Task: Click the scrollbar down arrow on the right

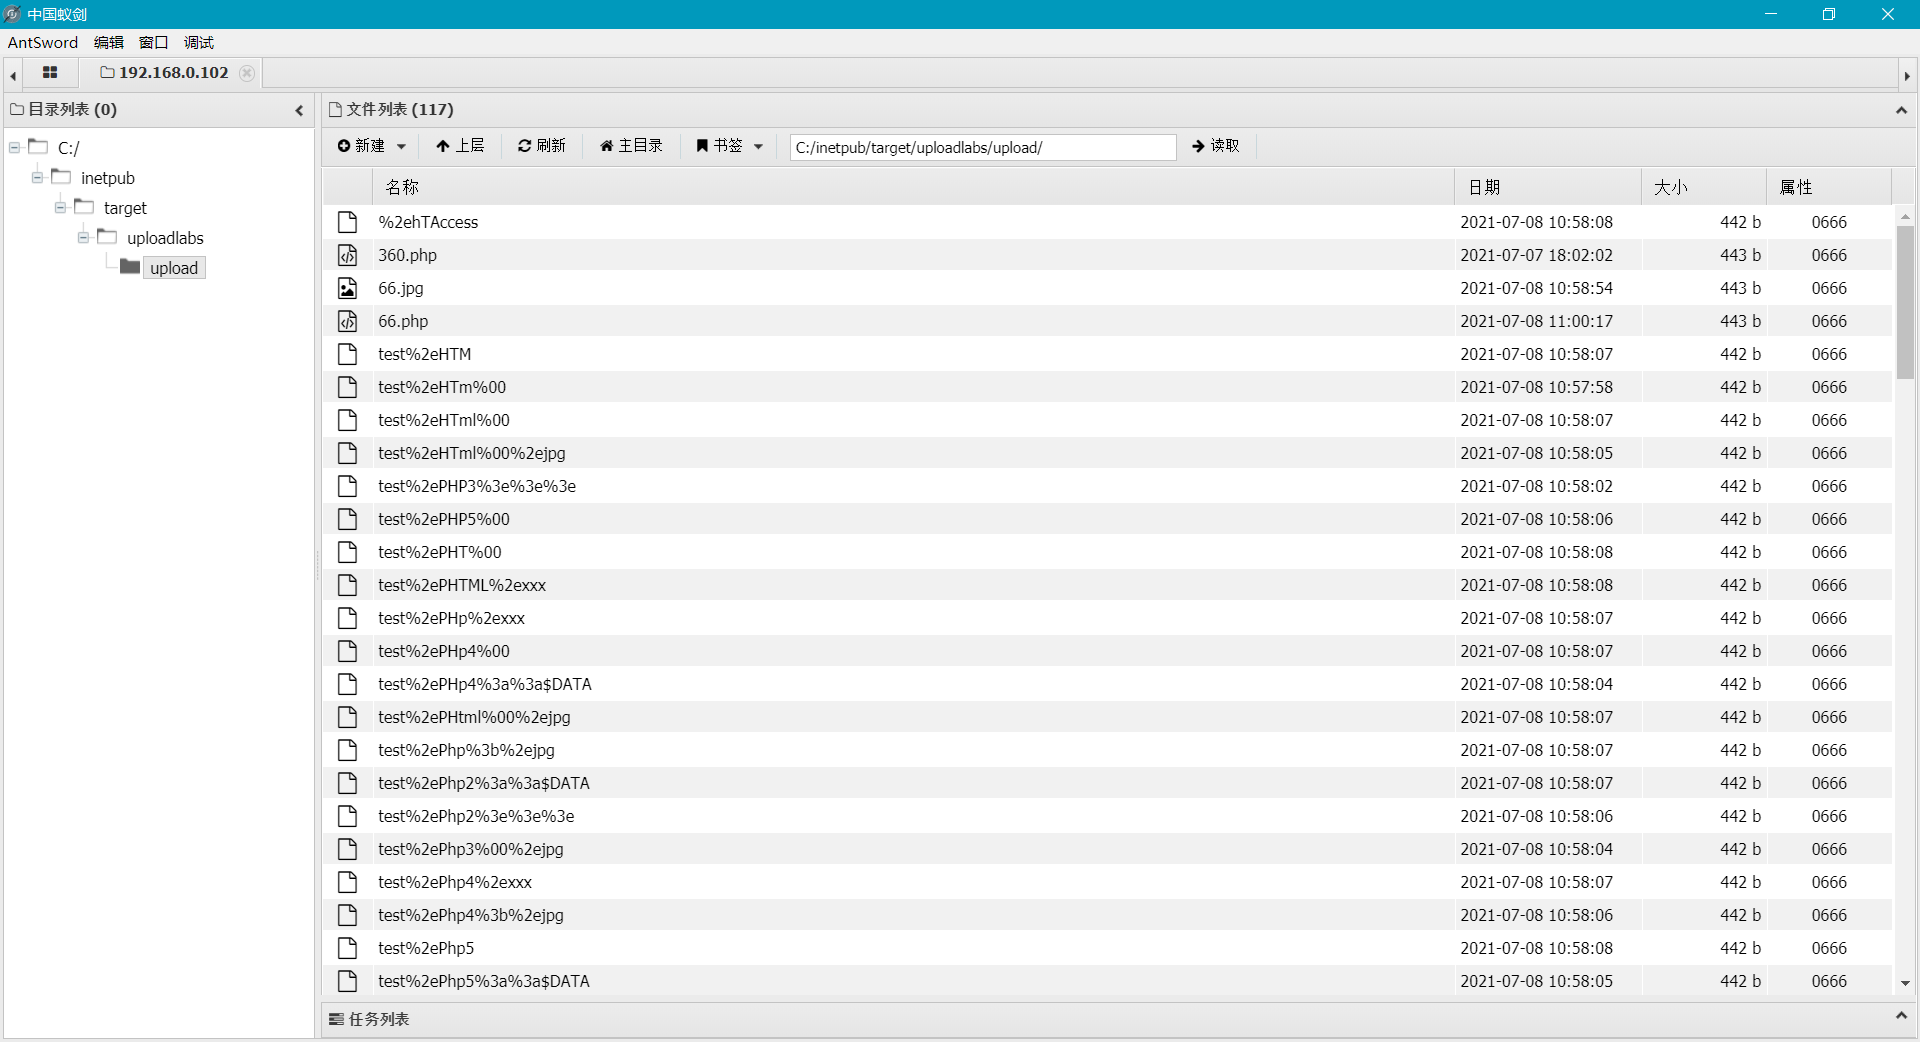Action: click(1907, 985)
